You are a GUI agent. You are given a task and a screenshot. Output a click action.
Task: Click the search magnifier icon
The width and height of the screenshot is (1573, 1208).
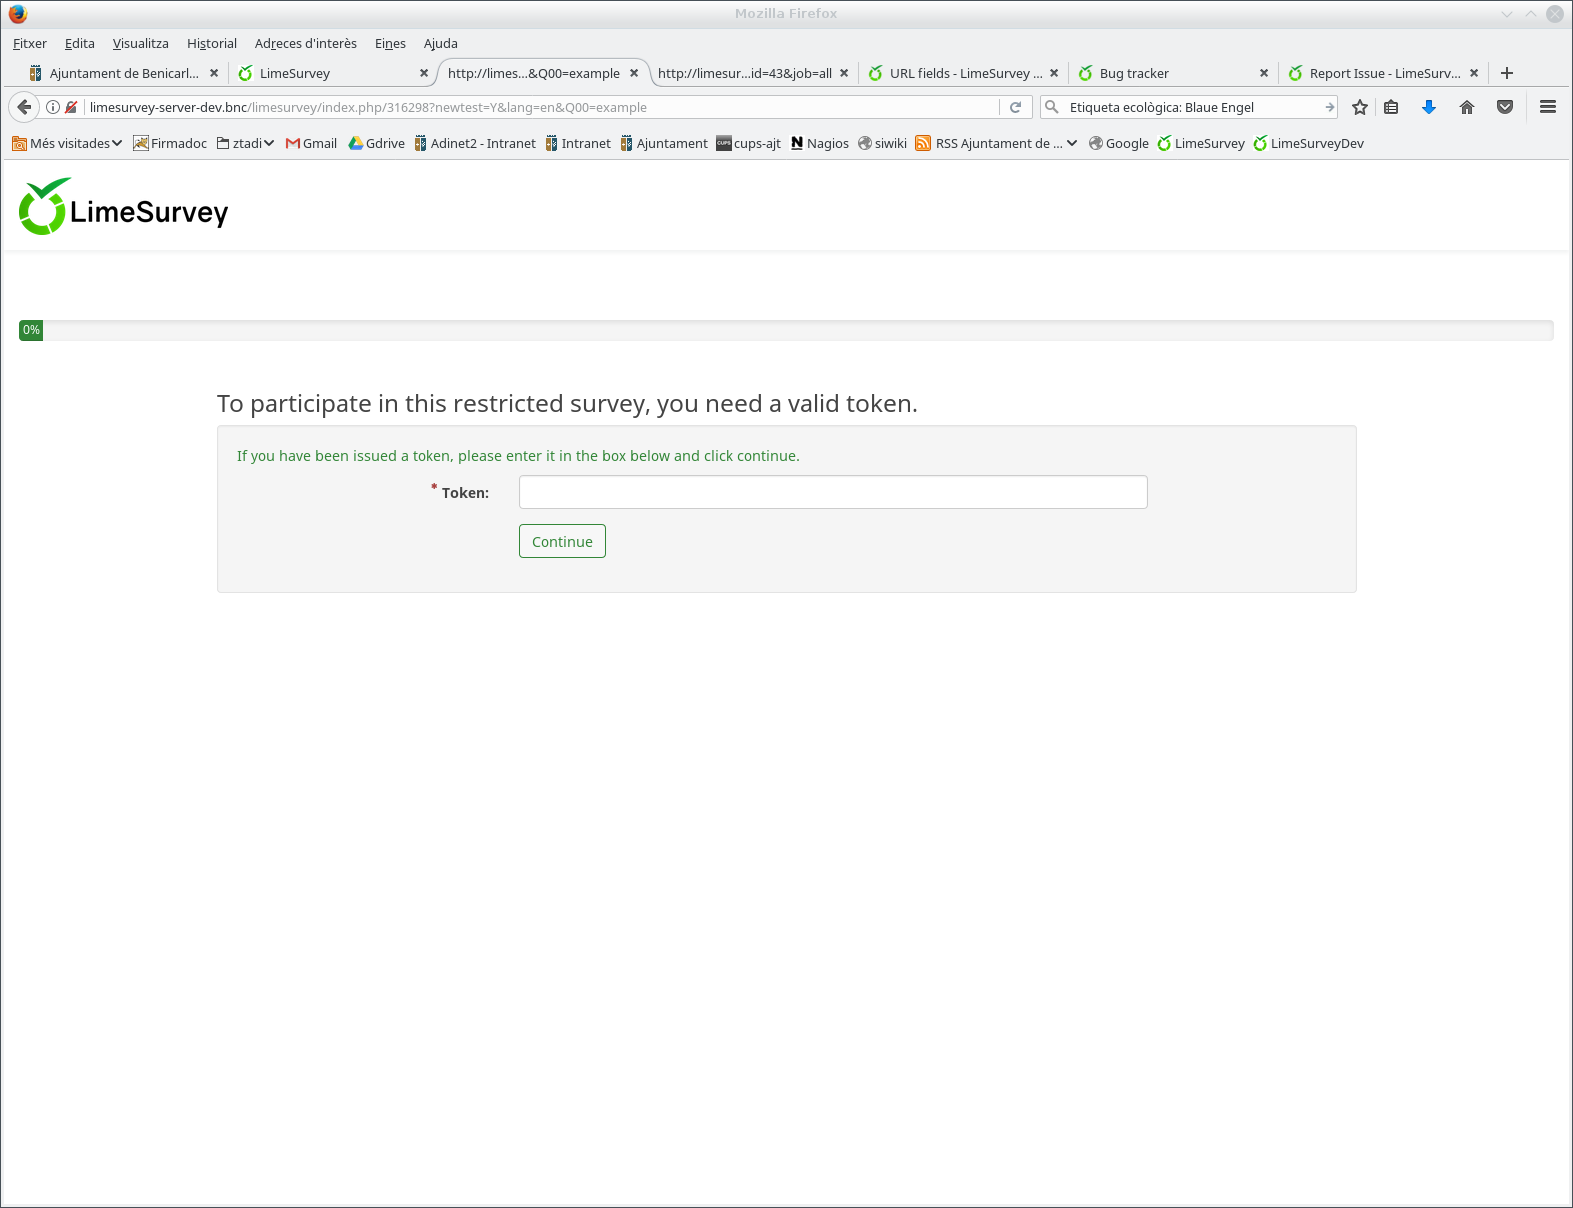1052,107
